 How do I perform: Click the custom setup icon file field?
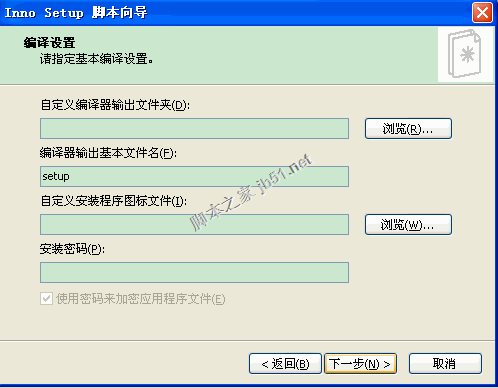click(194, 224)
